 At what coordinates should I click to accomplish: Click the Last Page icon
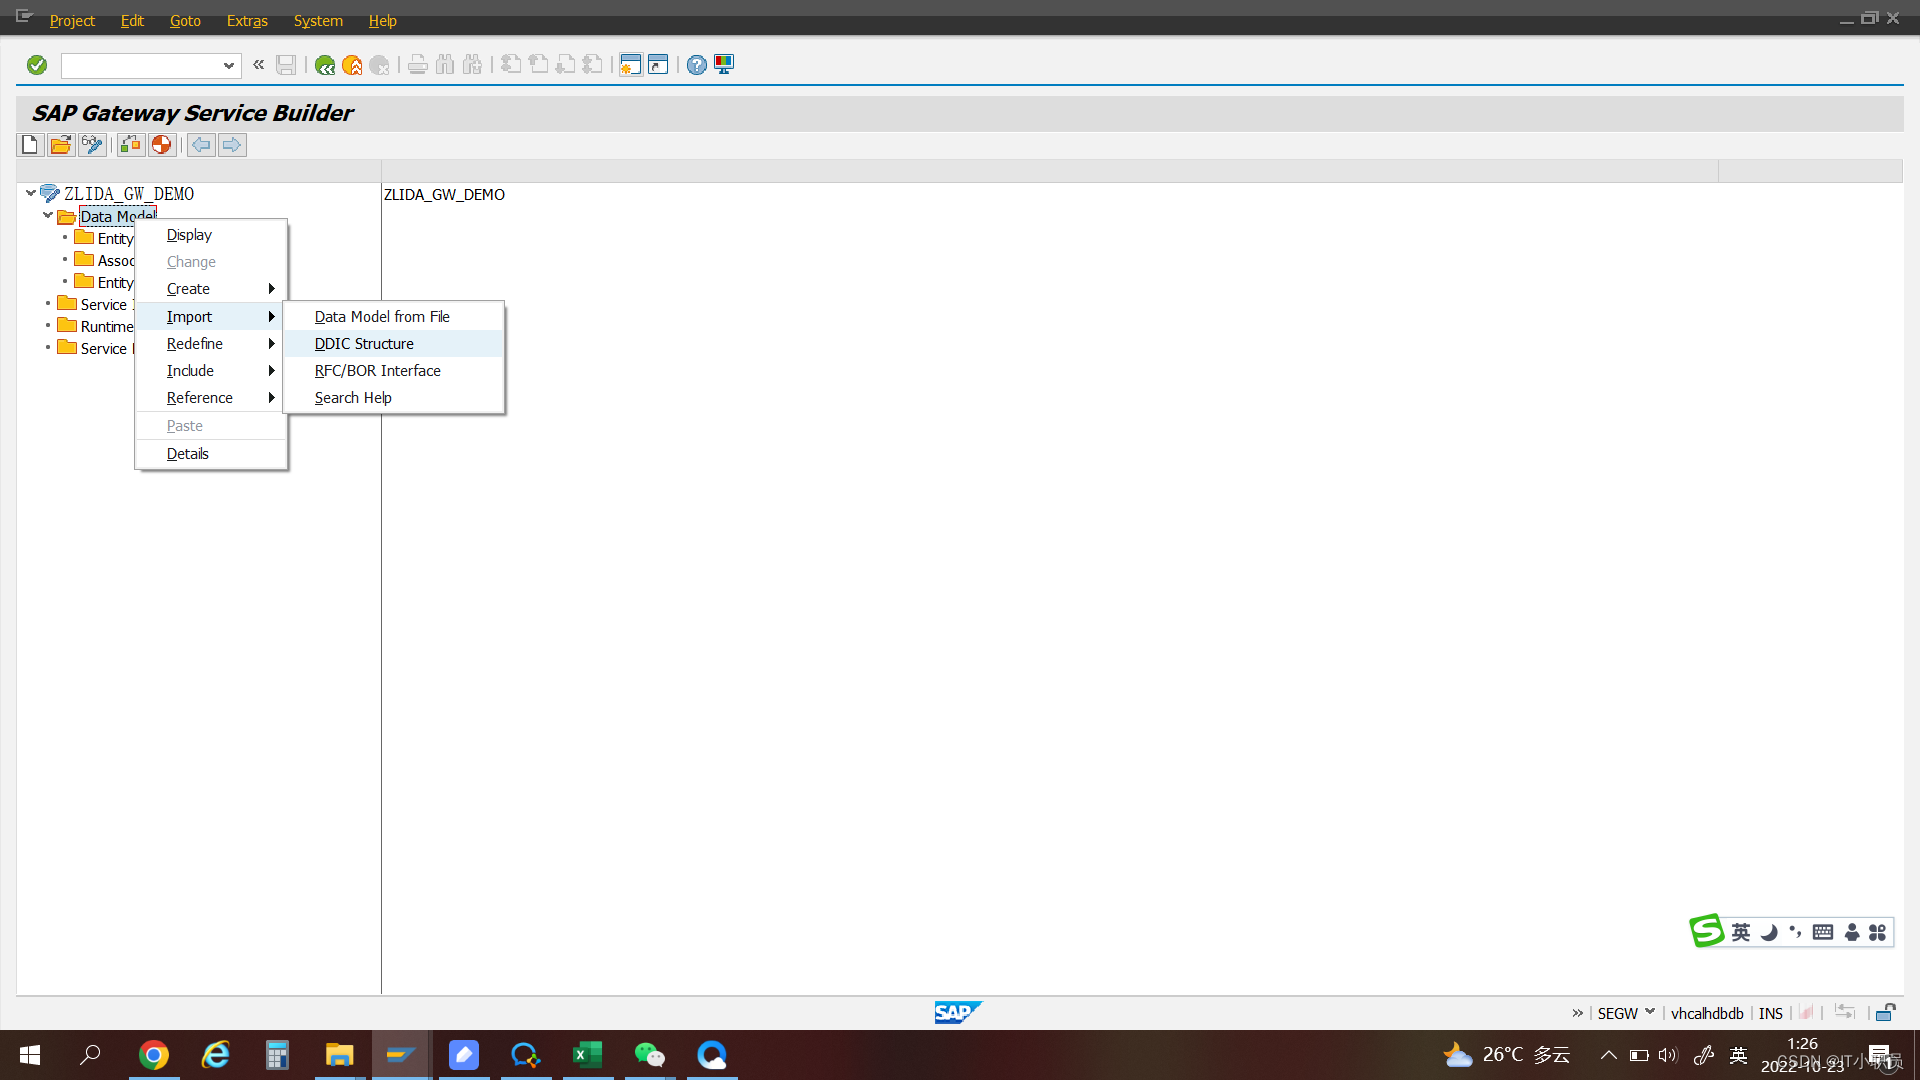(592, 65)
